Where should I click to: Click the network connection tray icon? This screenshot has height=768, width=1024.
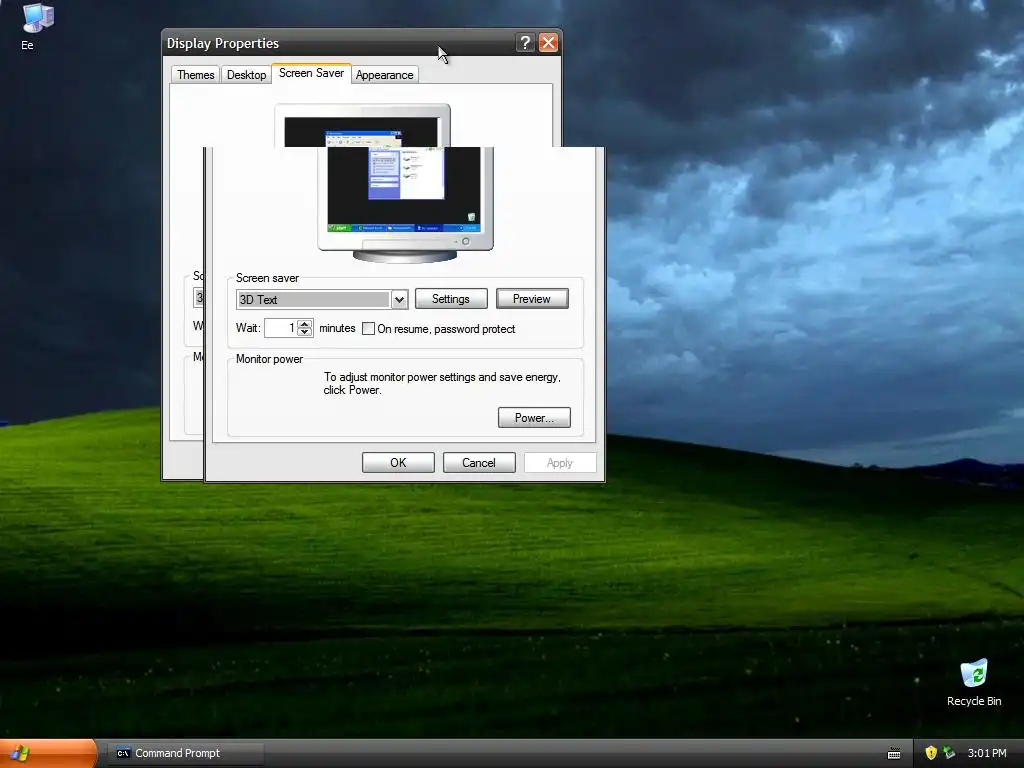[949, 753]
